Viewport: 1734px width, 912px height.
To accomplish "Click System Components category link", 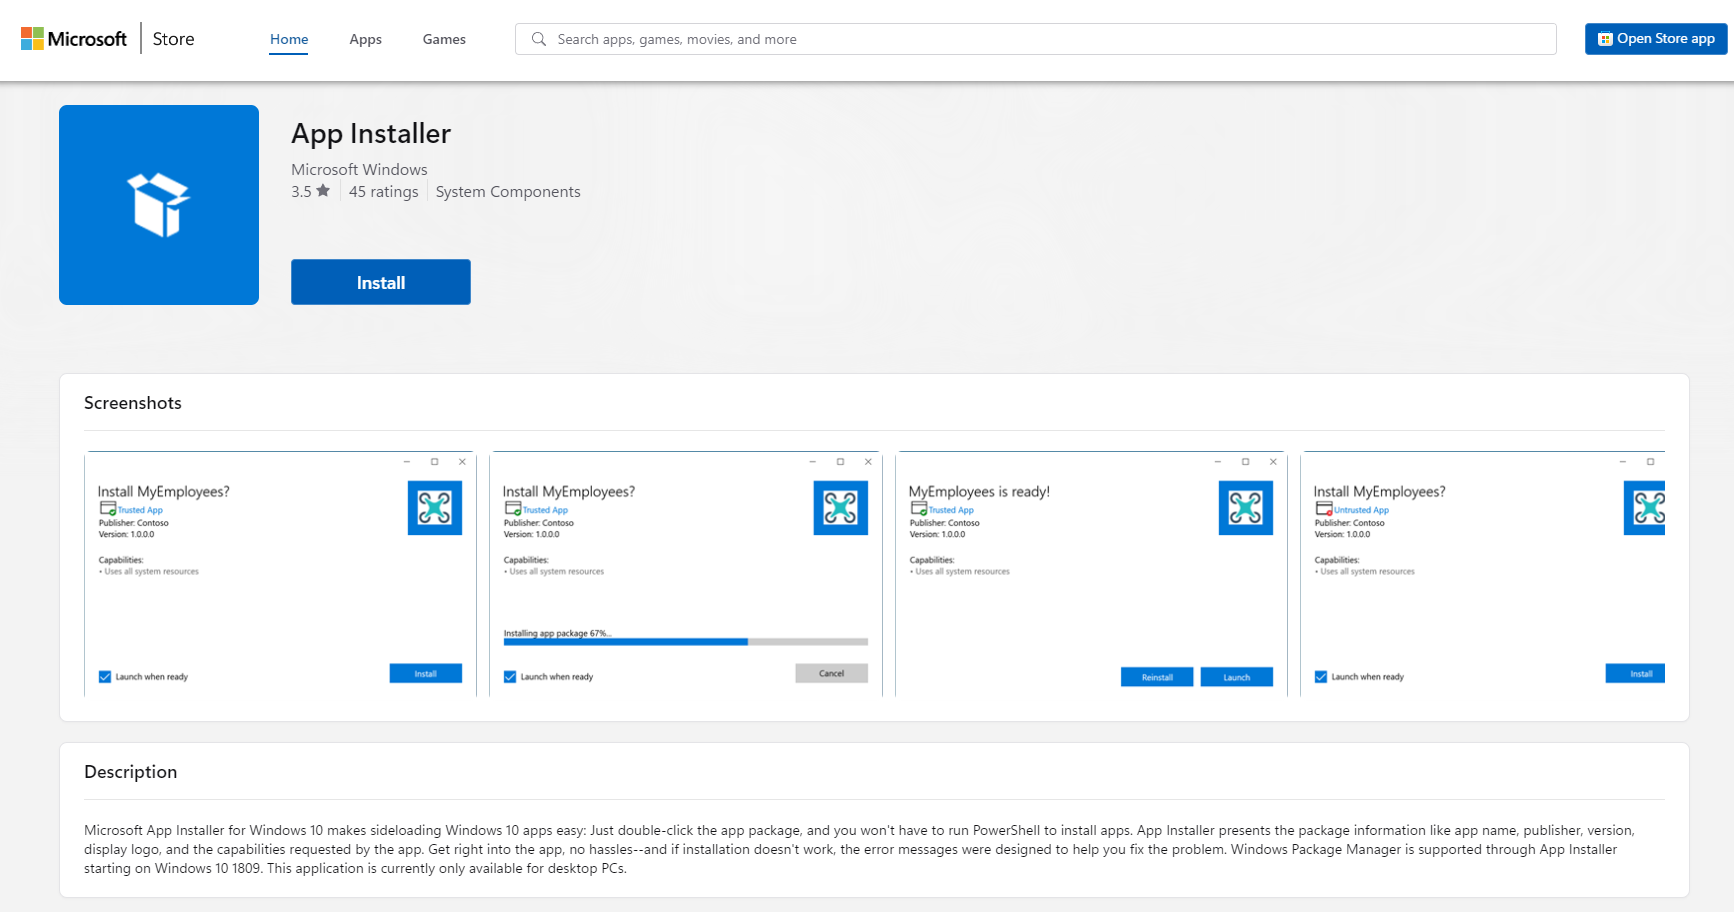I will (508, 192).
